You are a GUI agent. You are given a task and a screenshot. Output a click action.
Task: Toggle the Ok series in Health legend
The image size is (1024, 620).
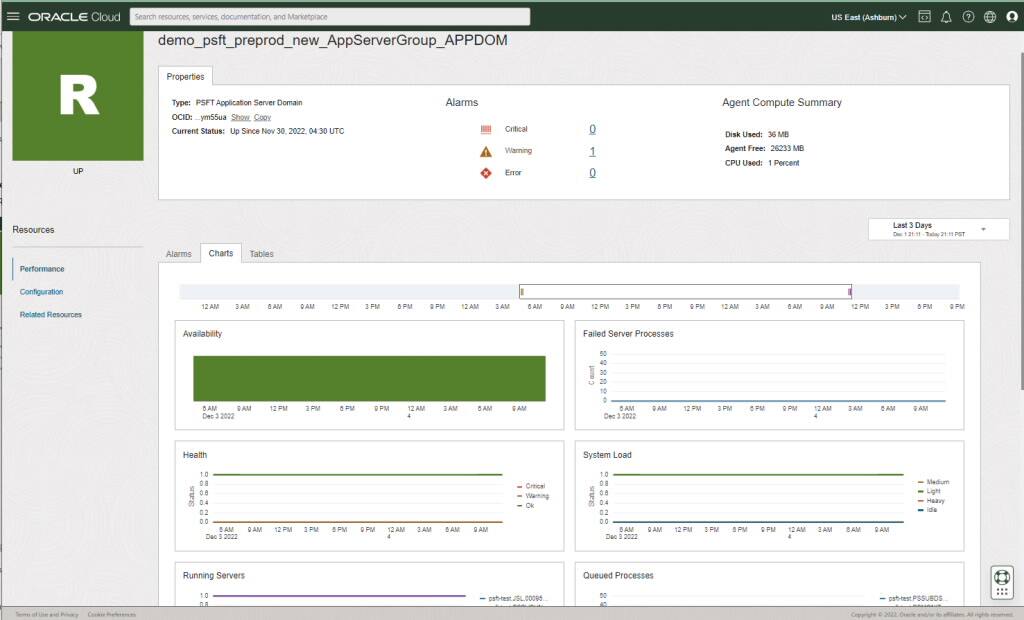[531, 505]
